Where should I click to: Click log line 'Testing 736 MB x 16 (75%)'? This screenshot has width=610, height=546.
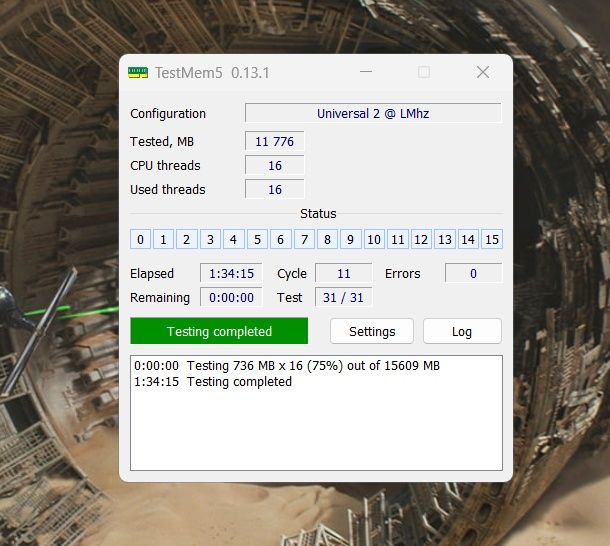coord(287,365)
